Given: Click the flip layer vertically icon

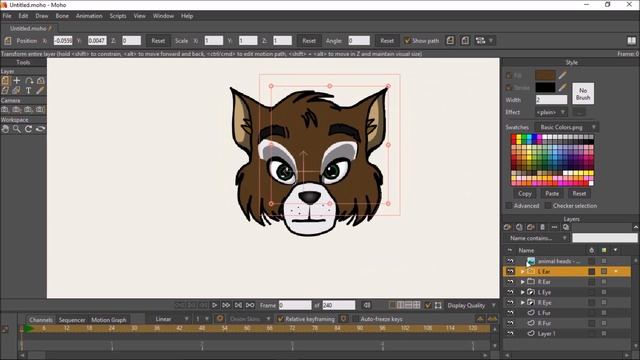Looking at the screenshot, I should click(x=465, y=40).
